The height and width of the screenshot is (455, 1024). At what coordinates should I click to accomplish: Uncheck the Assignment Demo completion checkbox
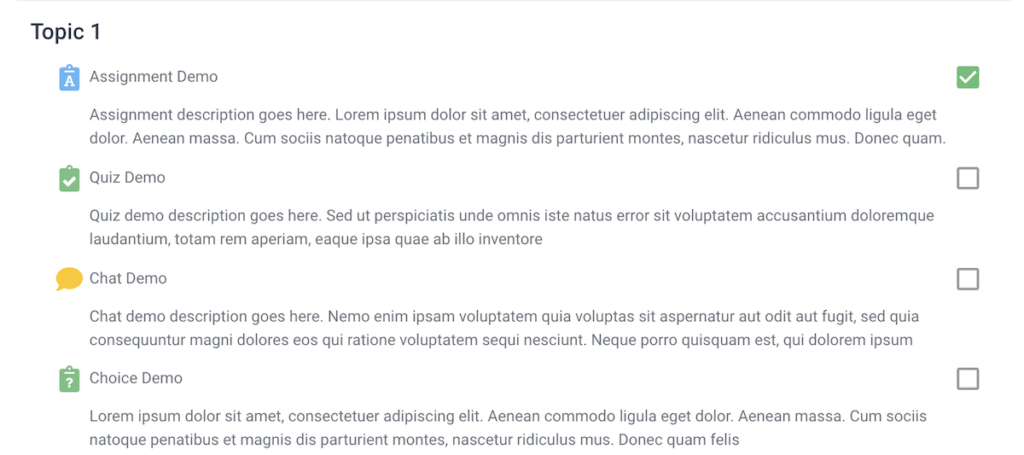(967, 78)
